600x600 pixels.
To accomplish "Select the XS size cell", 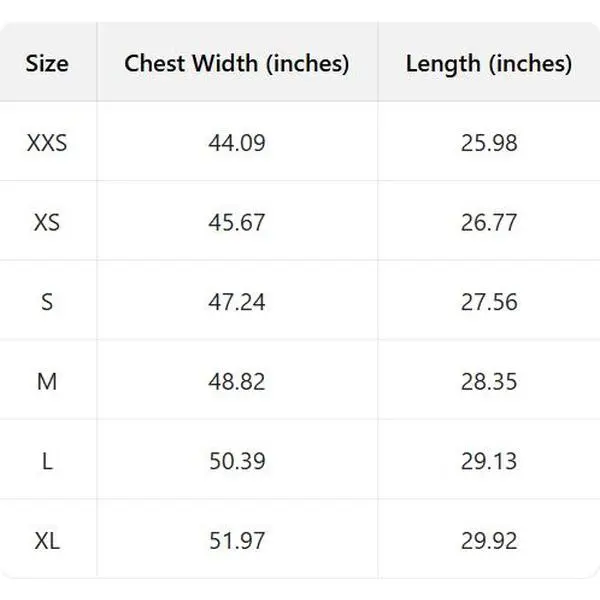I will click(47, 222).
